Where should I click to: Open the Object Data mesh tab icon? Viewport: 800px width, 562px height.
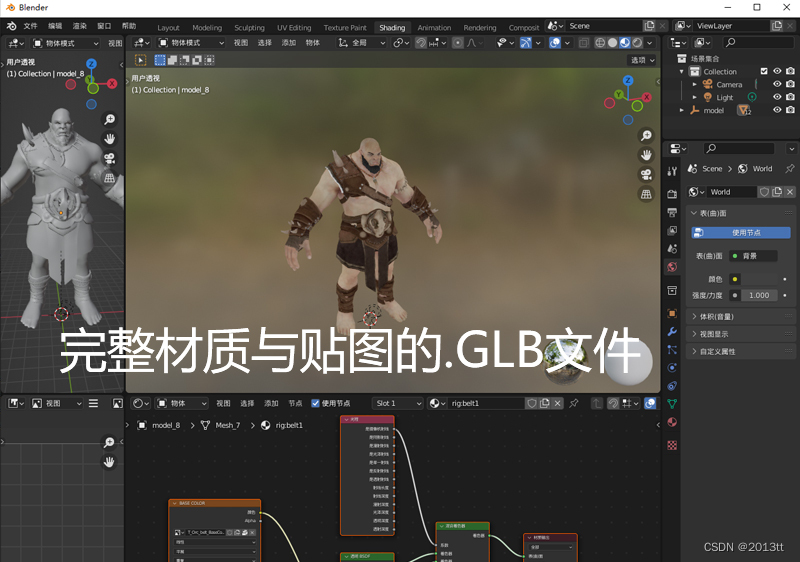pos(672,404)
